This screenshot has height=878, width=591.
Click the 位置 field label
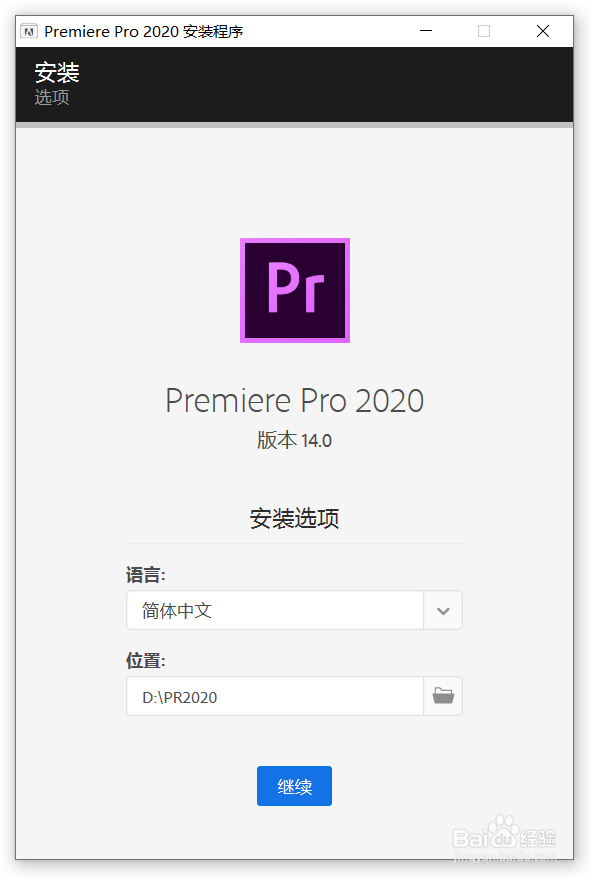point(143,660)
